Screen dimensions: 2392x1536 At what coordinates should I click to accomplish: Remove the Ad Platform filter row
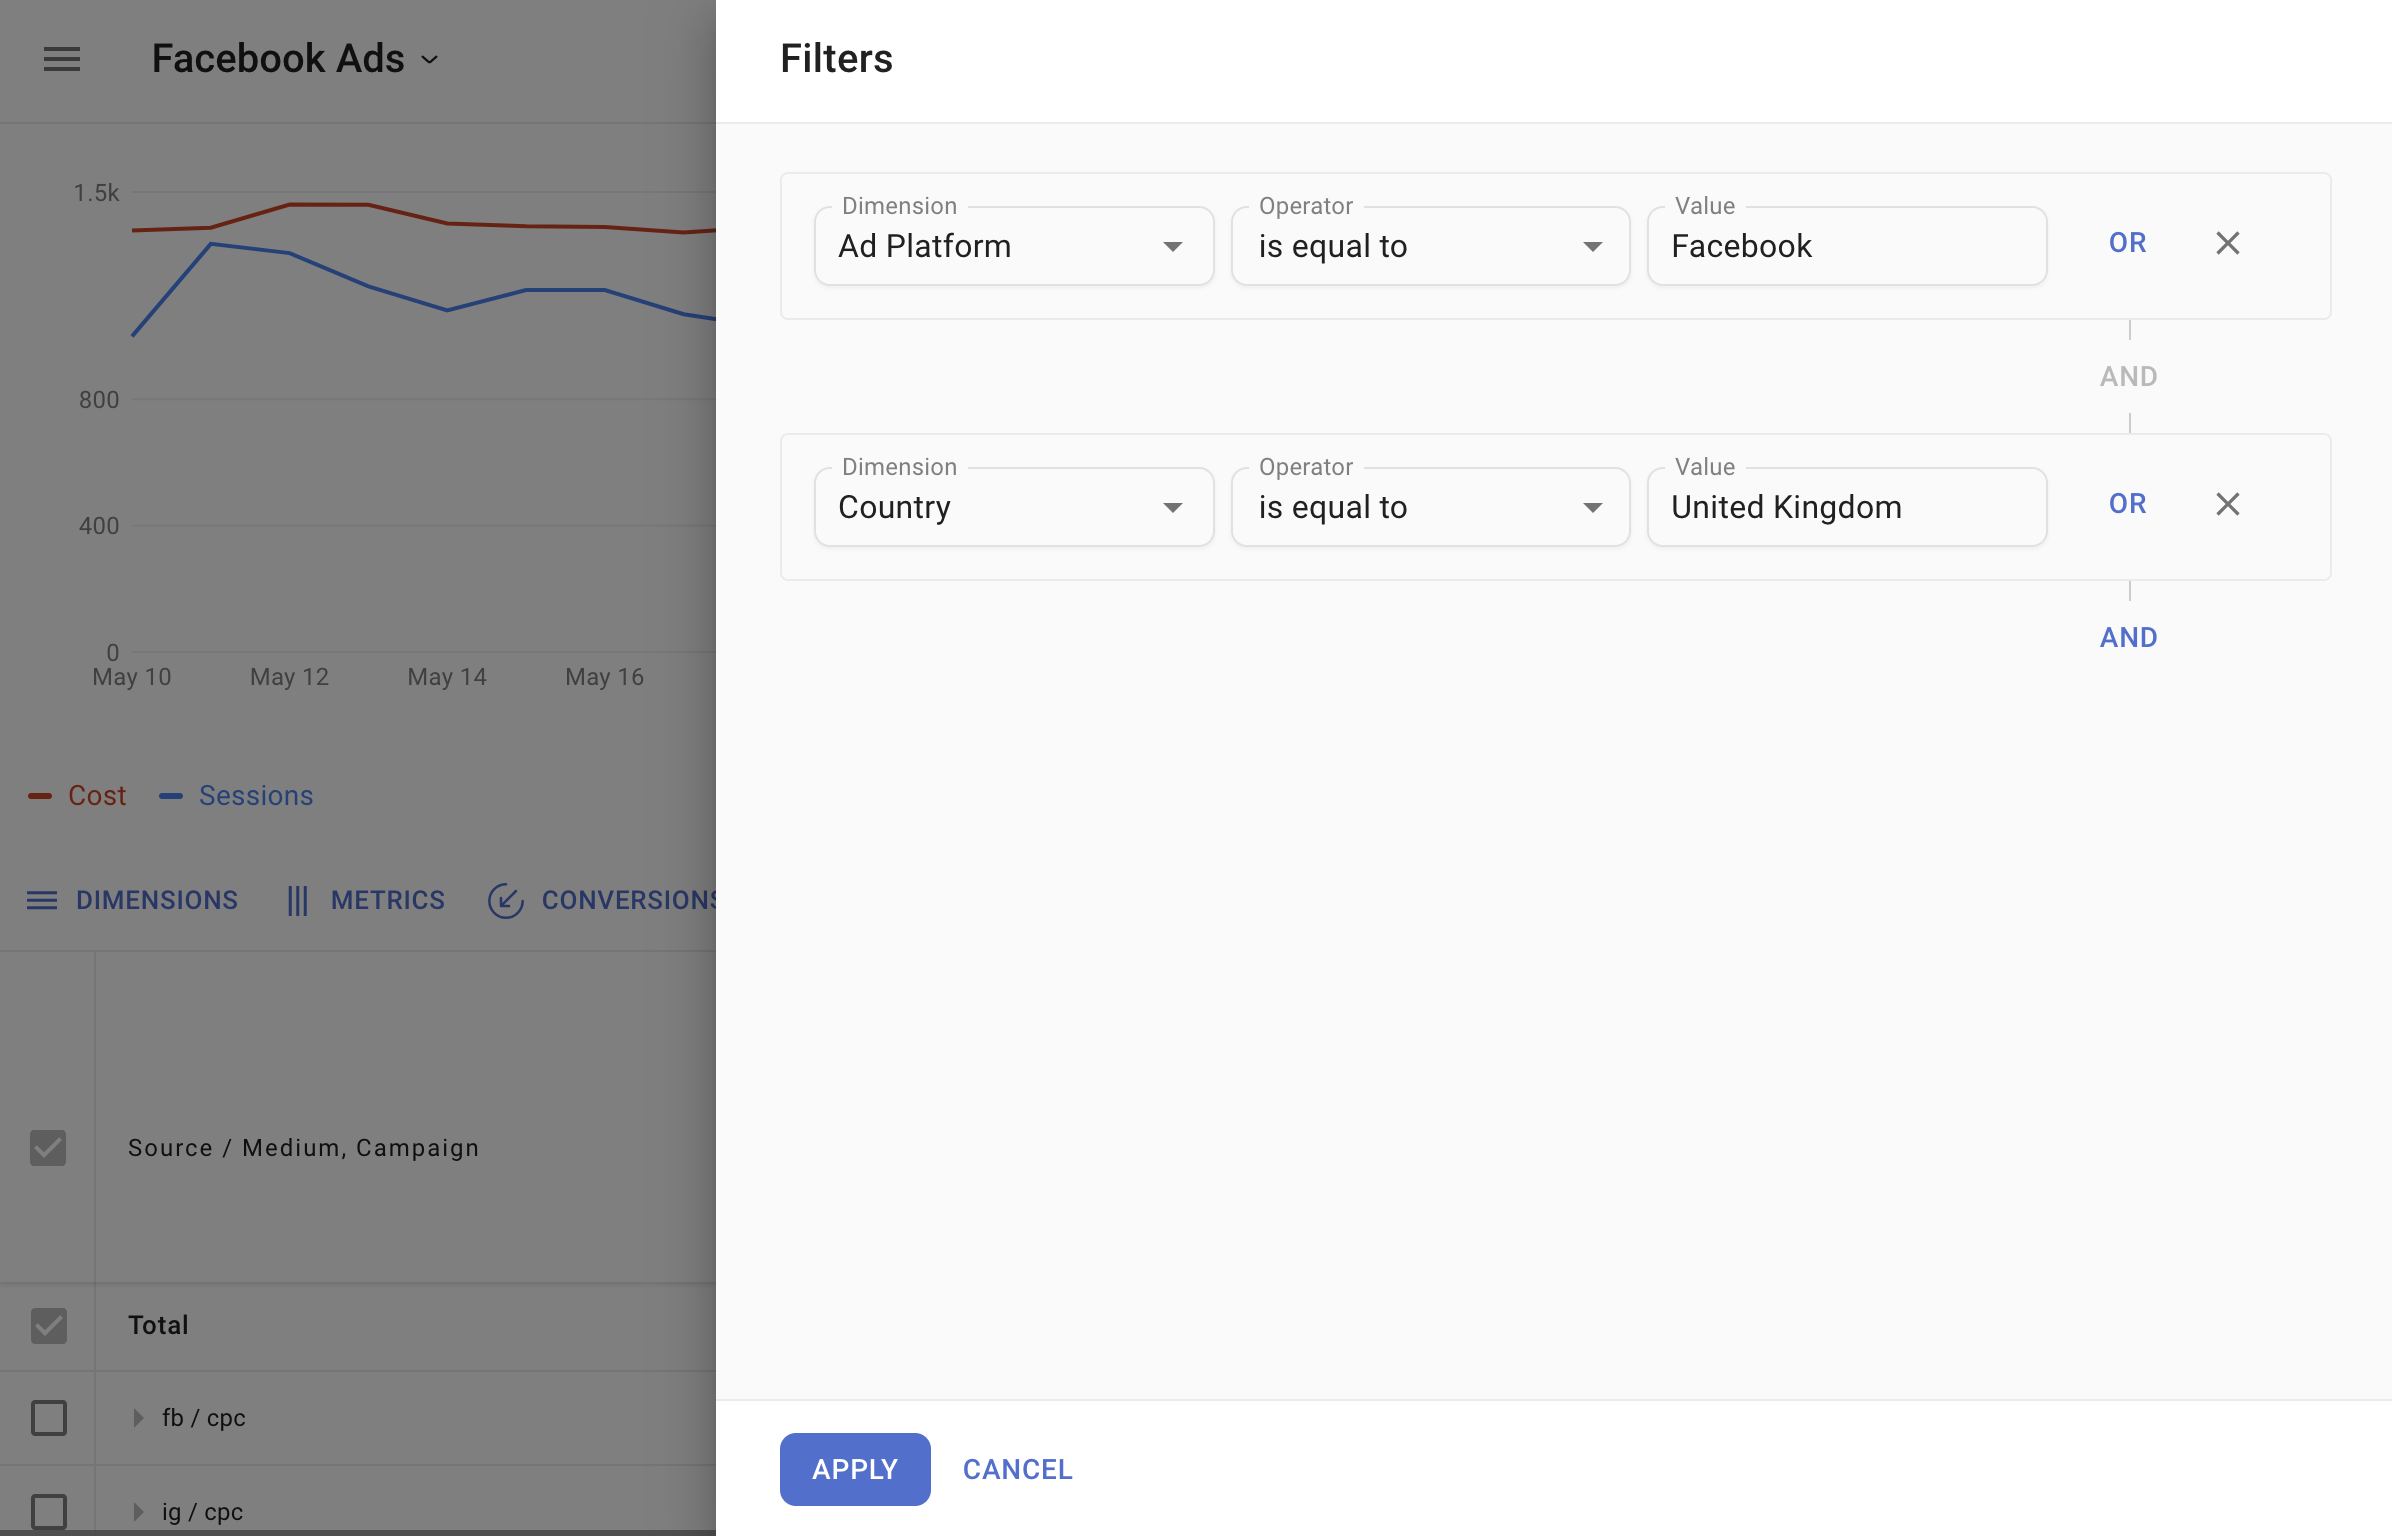[x=2227, y=243]
